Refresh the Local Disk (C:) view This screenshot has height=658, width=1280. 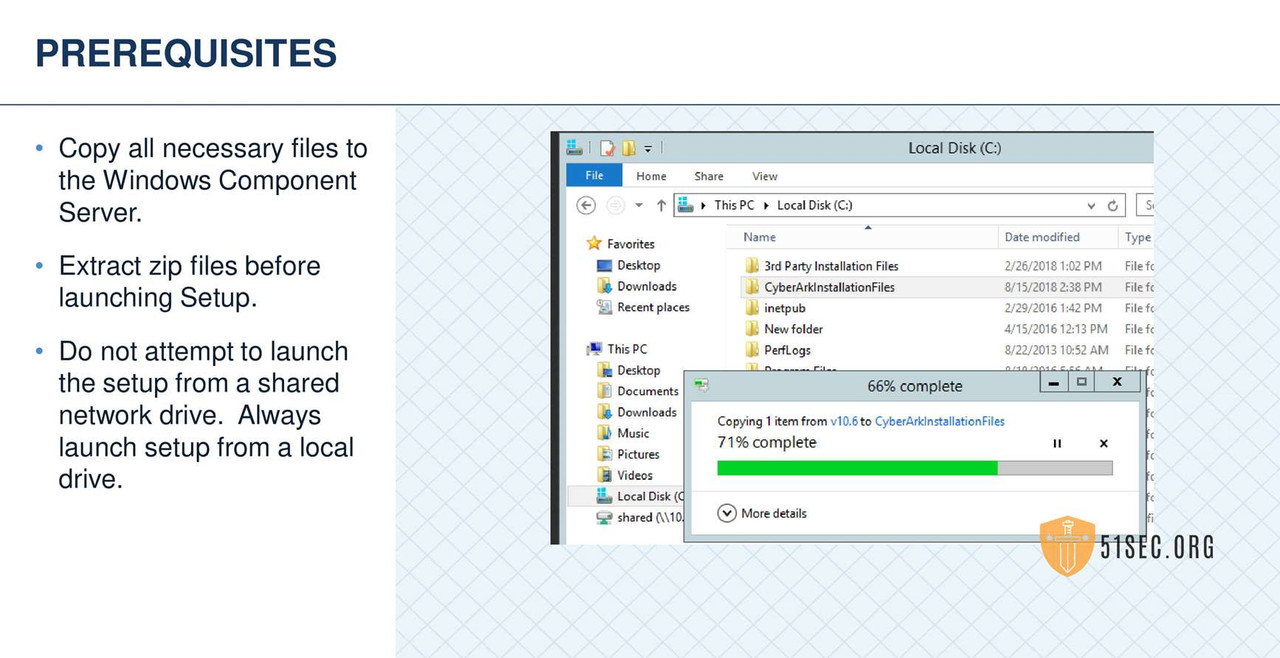click(1113, 206)
